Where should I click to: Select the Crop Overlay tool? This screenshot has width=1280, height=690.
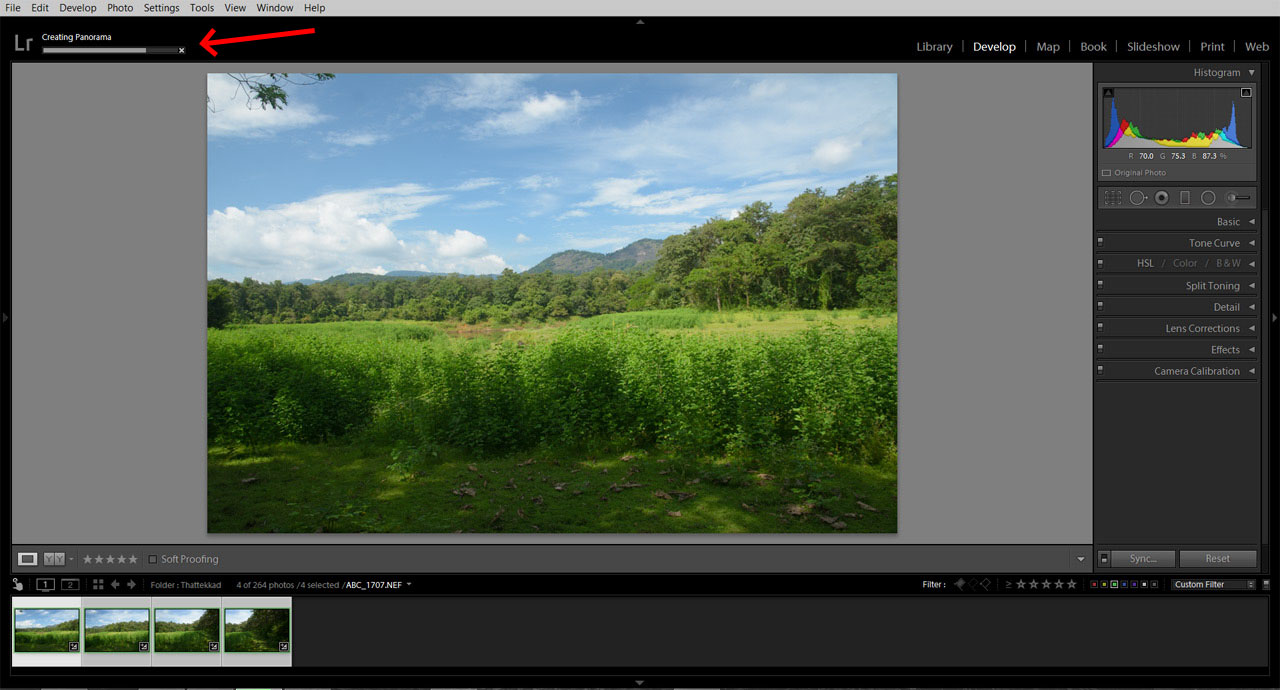pos(1112,198)
